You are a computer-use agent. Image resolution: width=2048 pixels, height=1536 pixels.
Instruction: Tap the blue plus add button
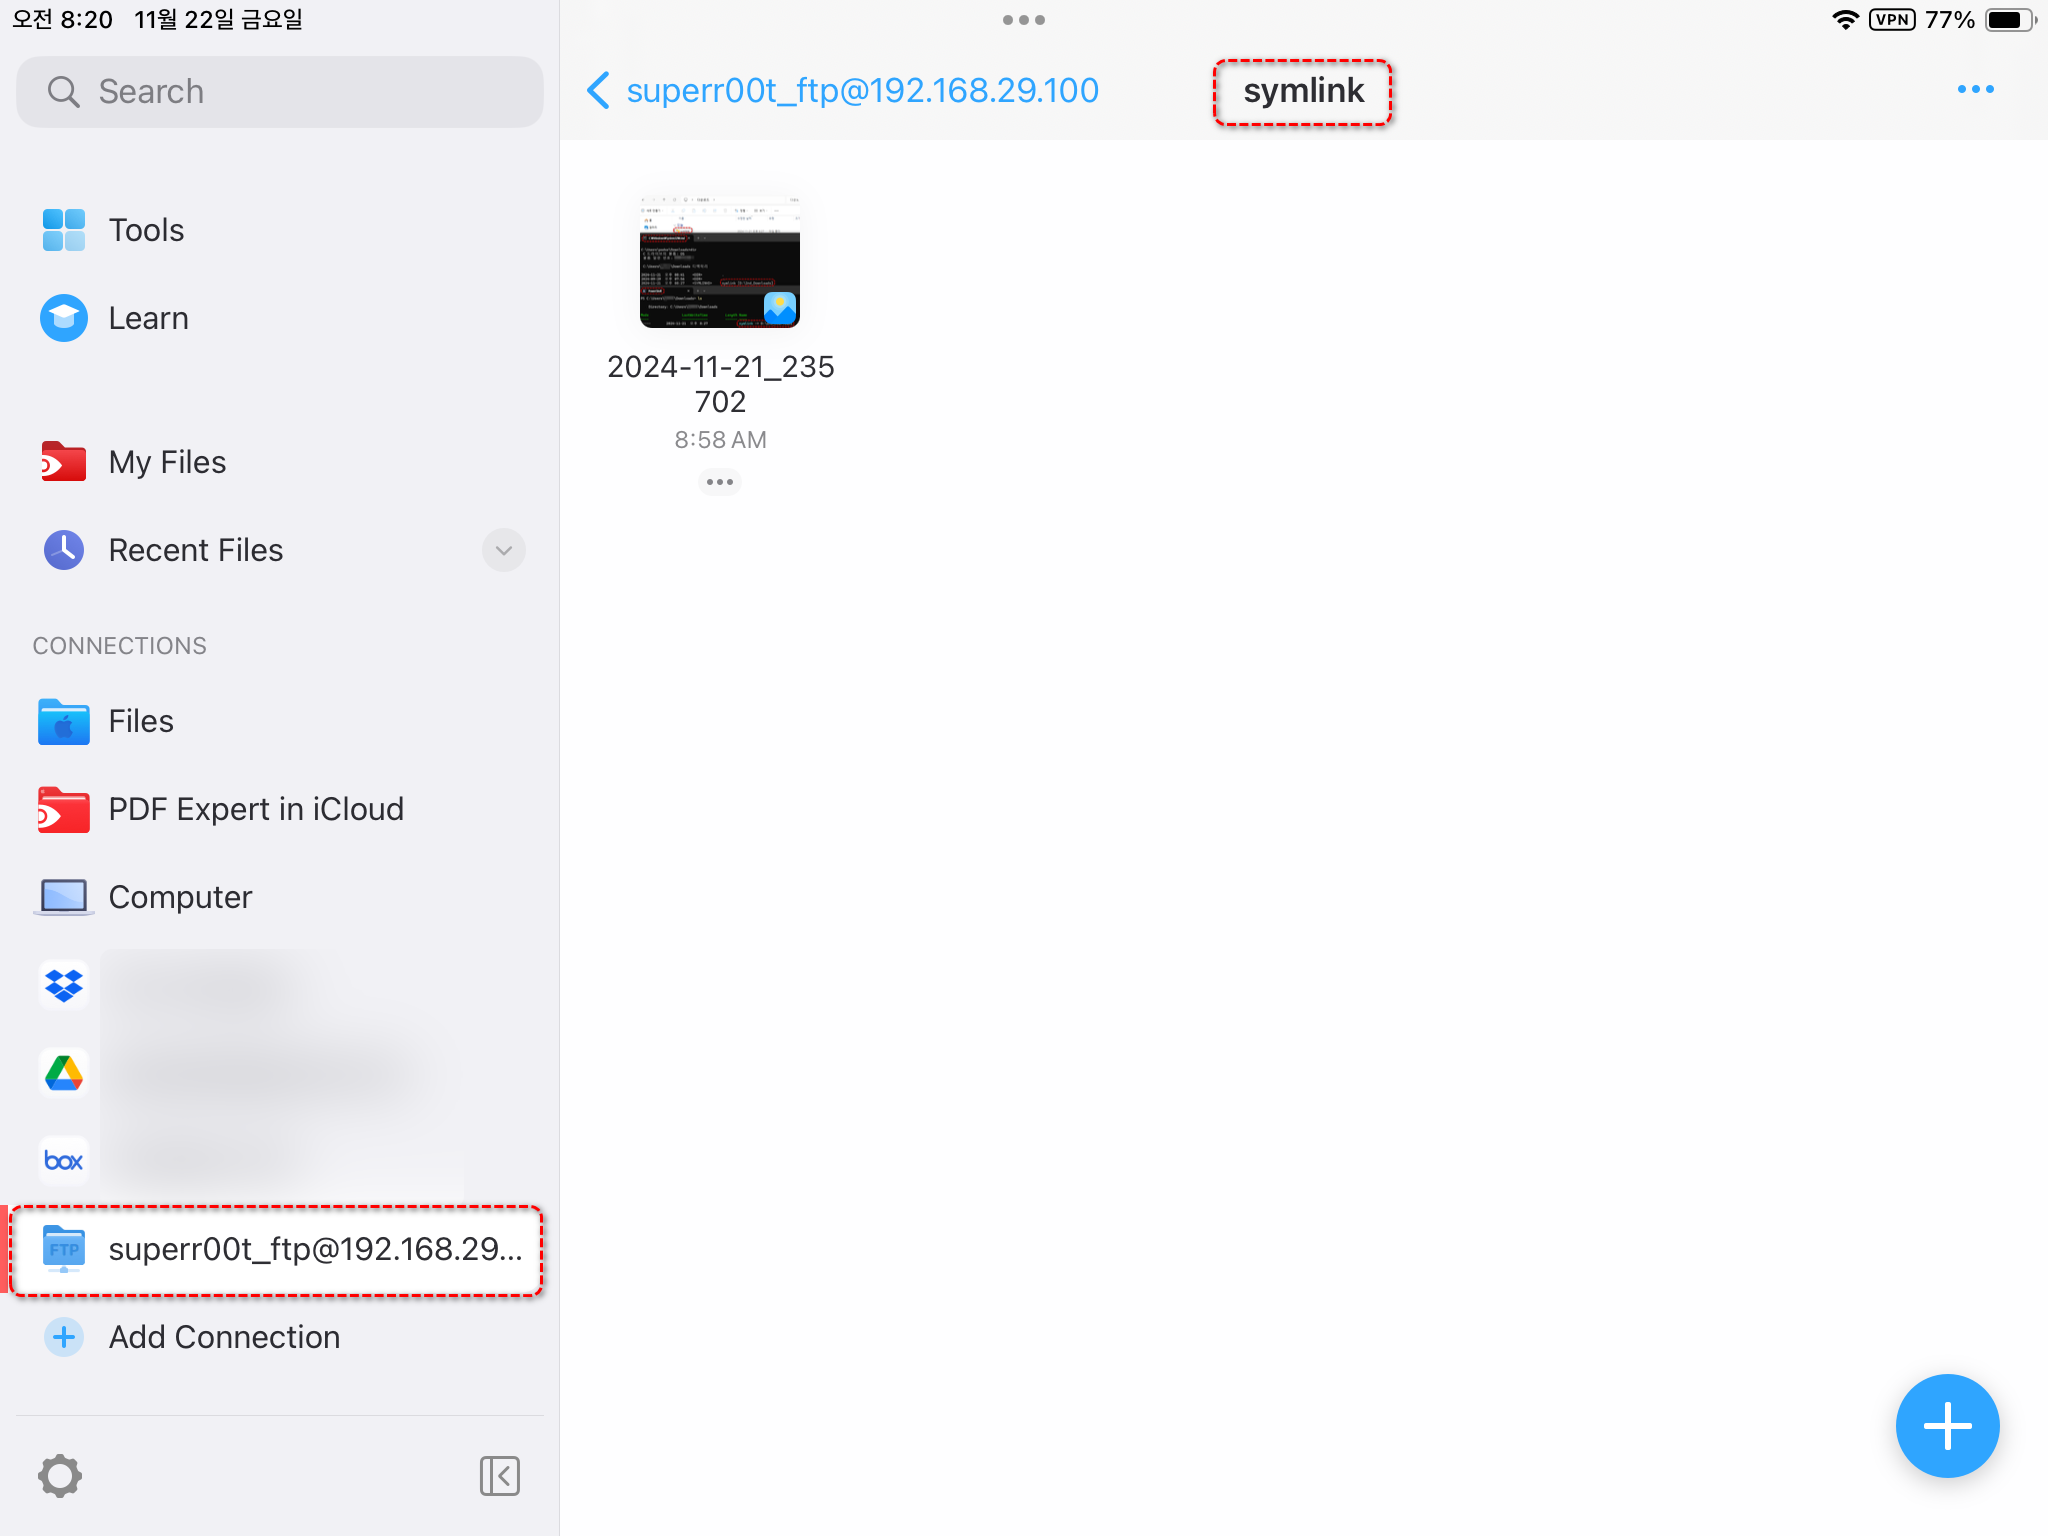(x=1946, y=1425)
